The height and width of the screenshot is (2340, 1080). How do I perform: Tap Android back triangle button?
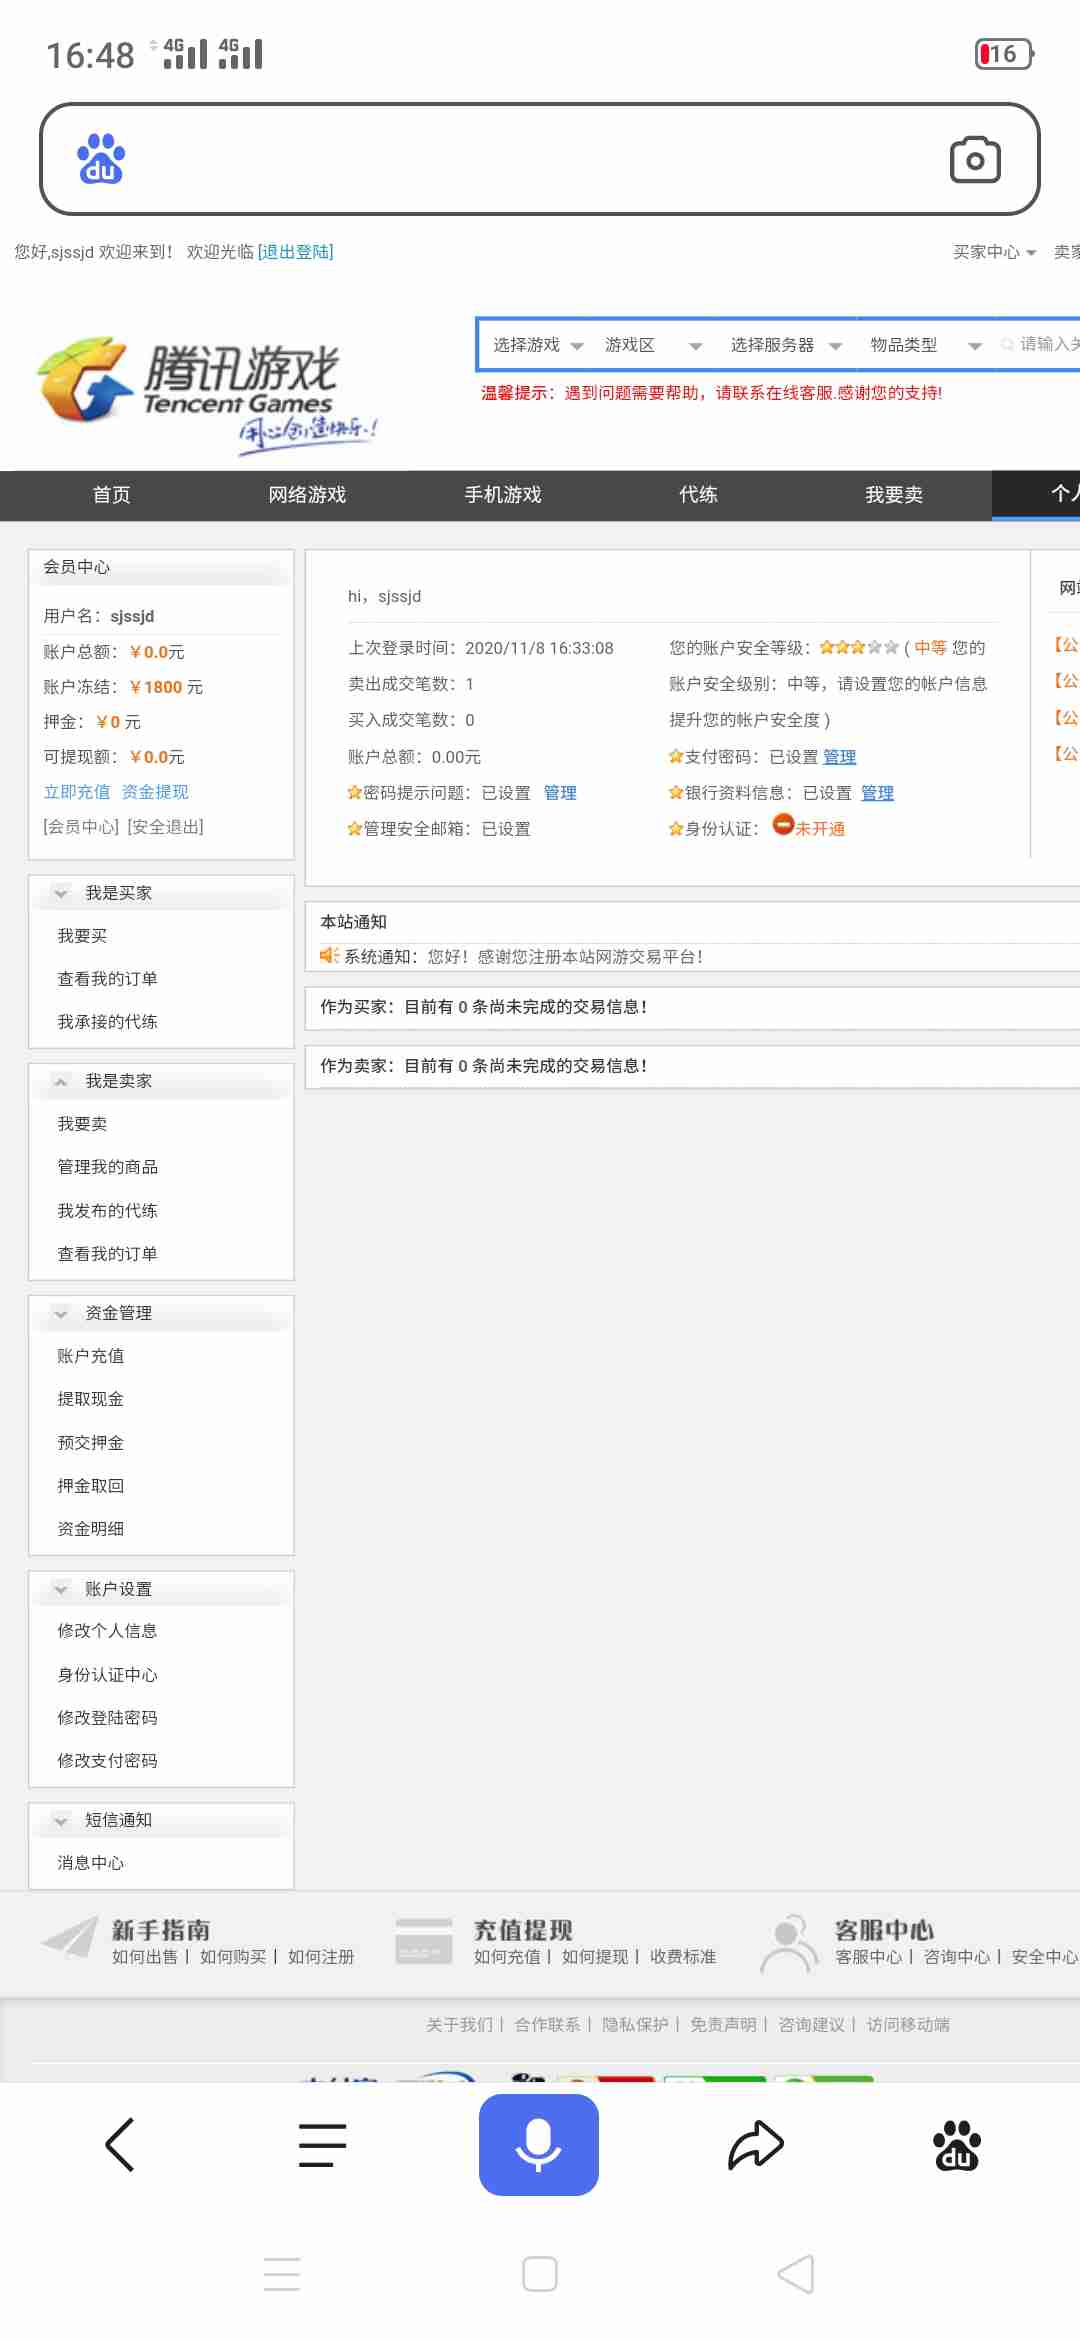click(796, 2274)
